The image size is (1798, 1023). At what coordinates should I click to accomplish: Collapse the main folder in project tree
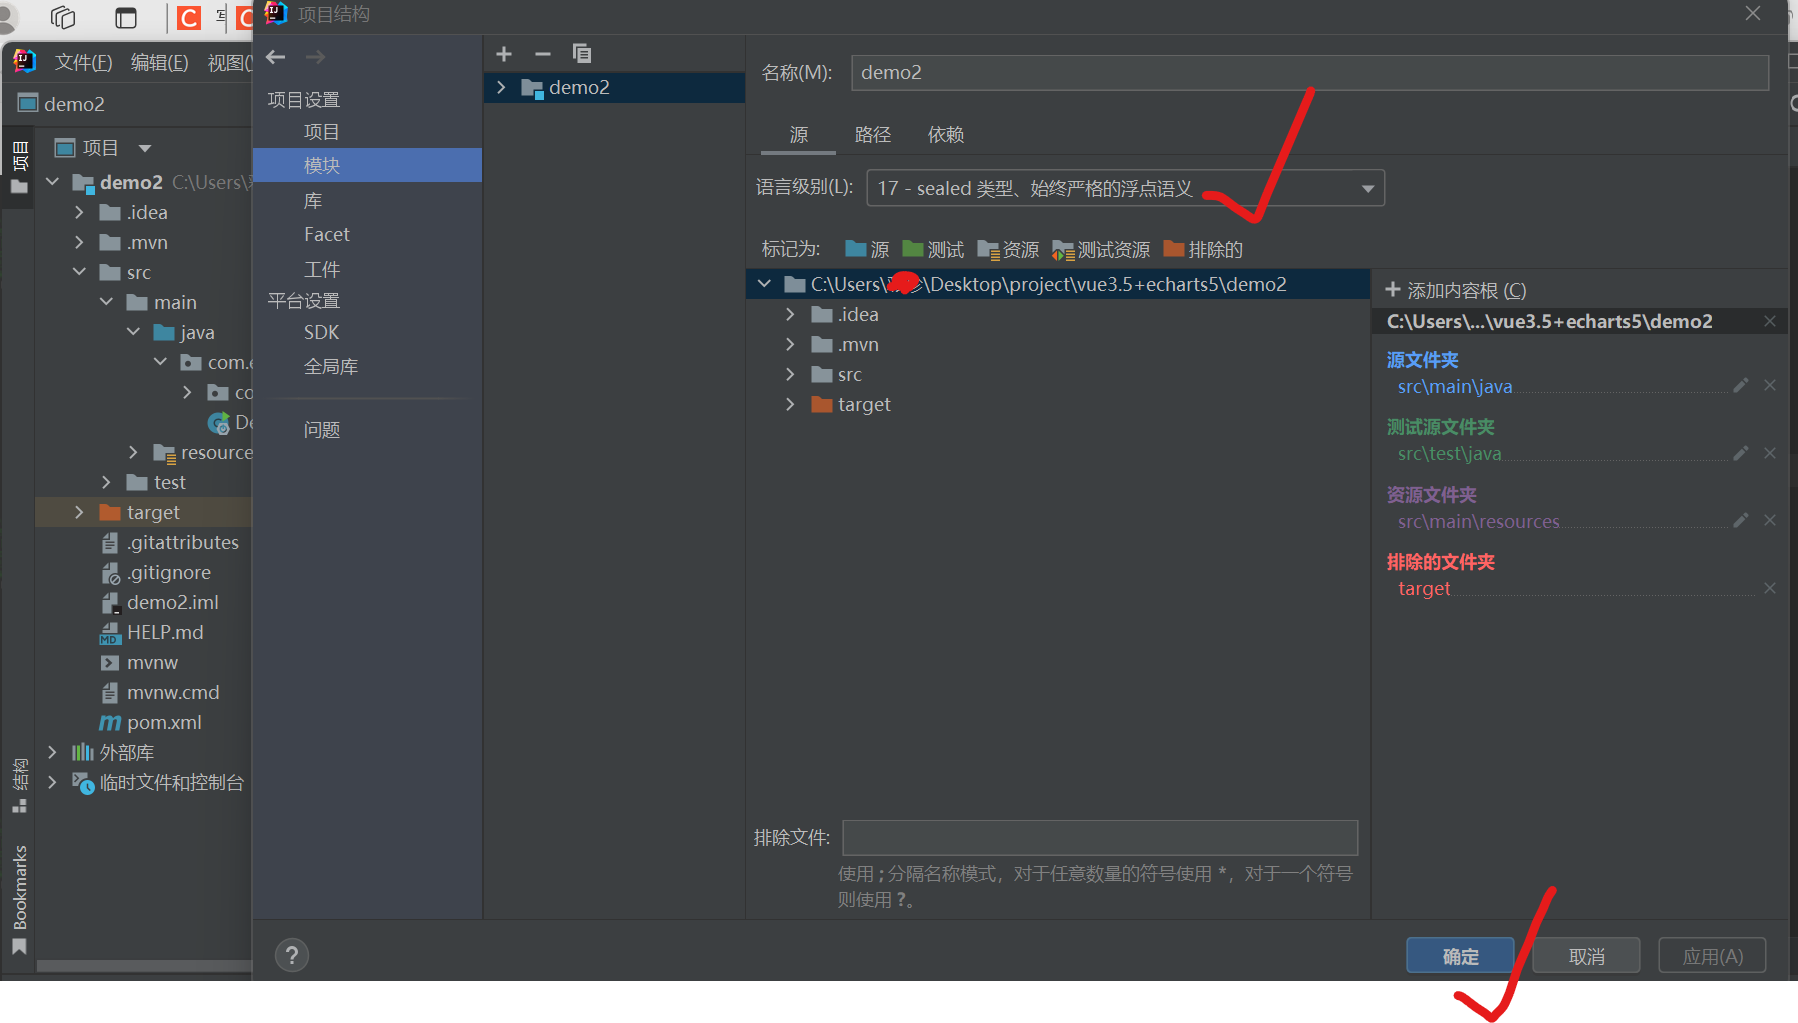pyautogui.click(x=106, y=301)
